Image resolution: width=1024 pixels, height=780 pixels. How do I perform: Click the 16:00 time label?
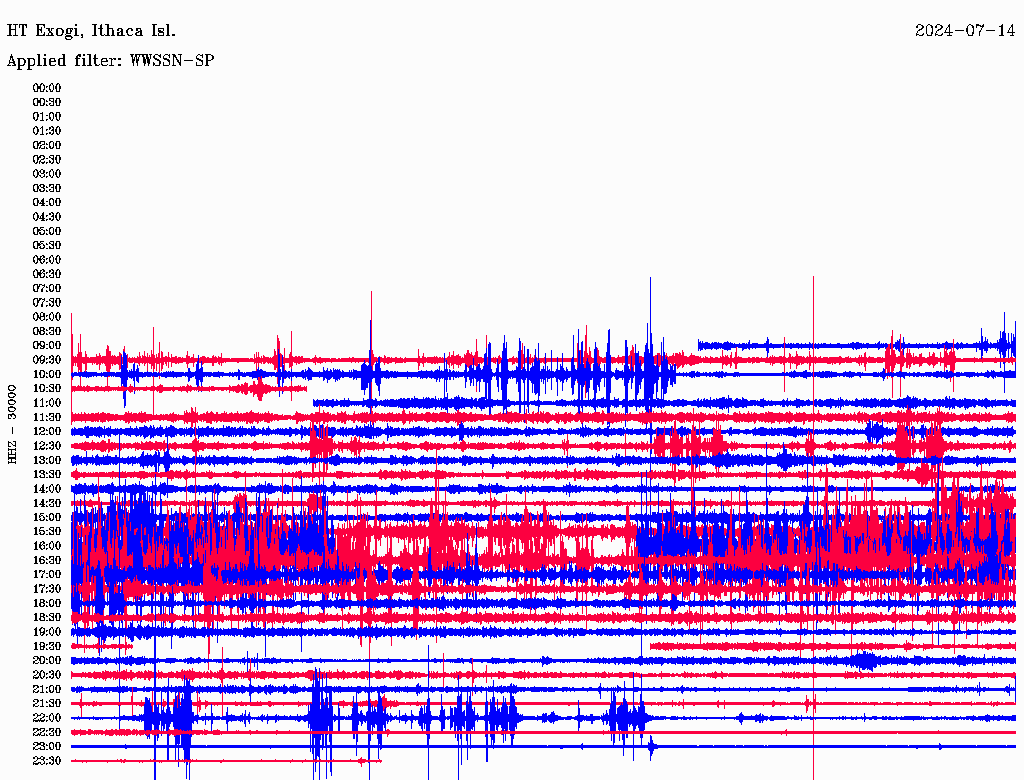tap(47, 546)
